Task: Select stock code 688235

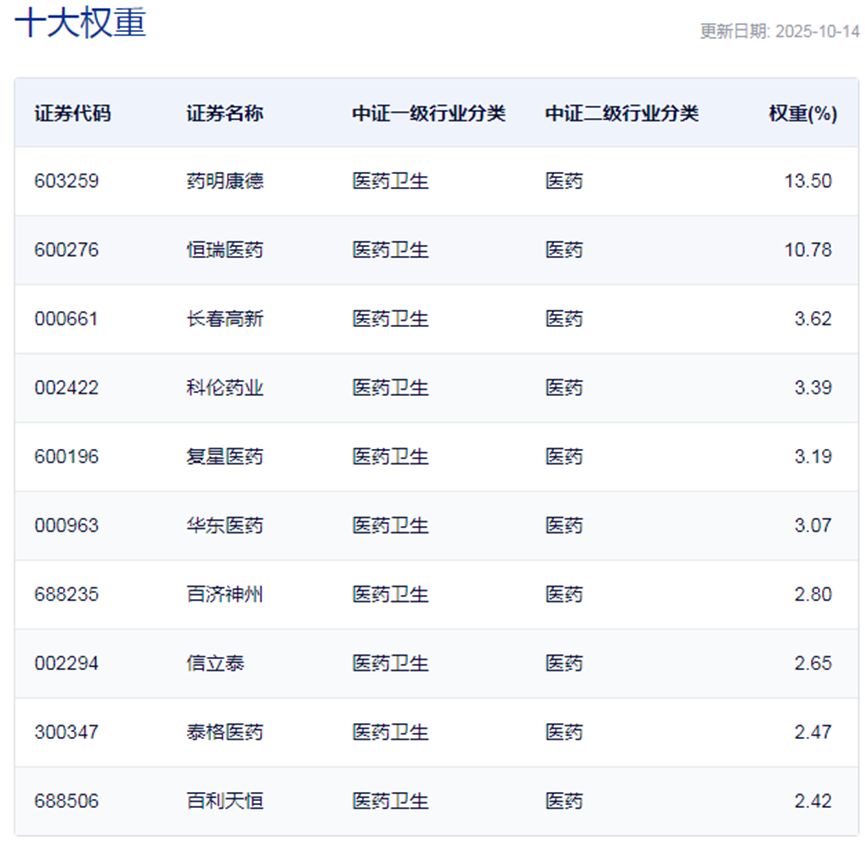Action: pyautogui.click(x=66, y=595)
